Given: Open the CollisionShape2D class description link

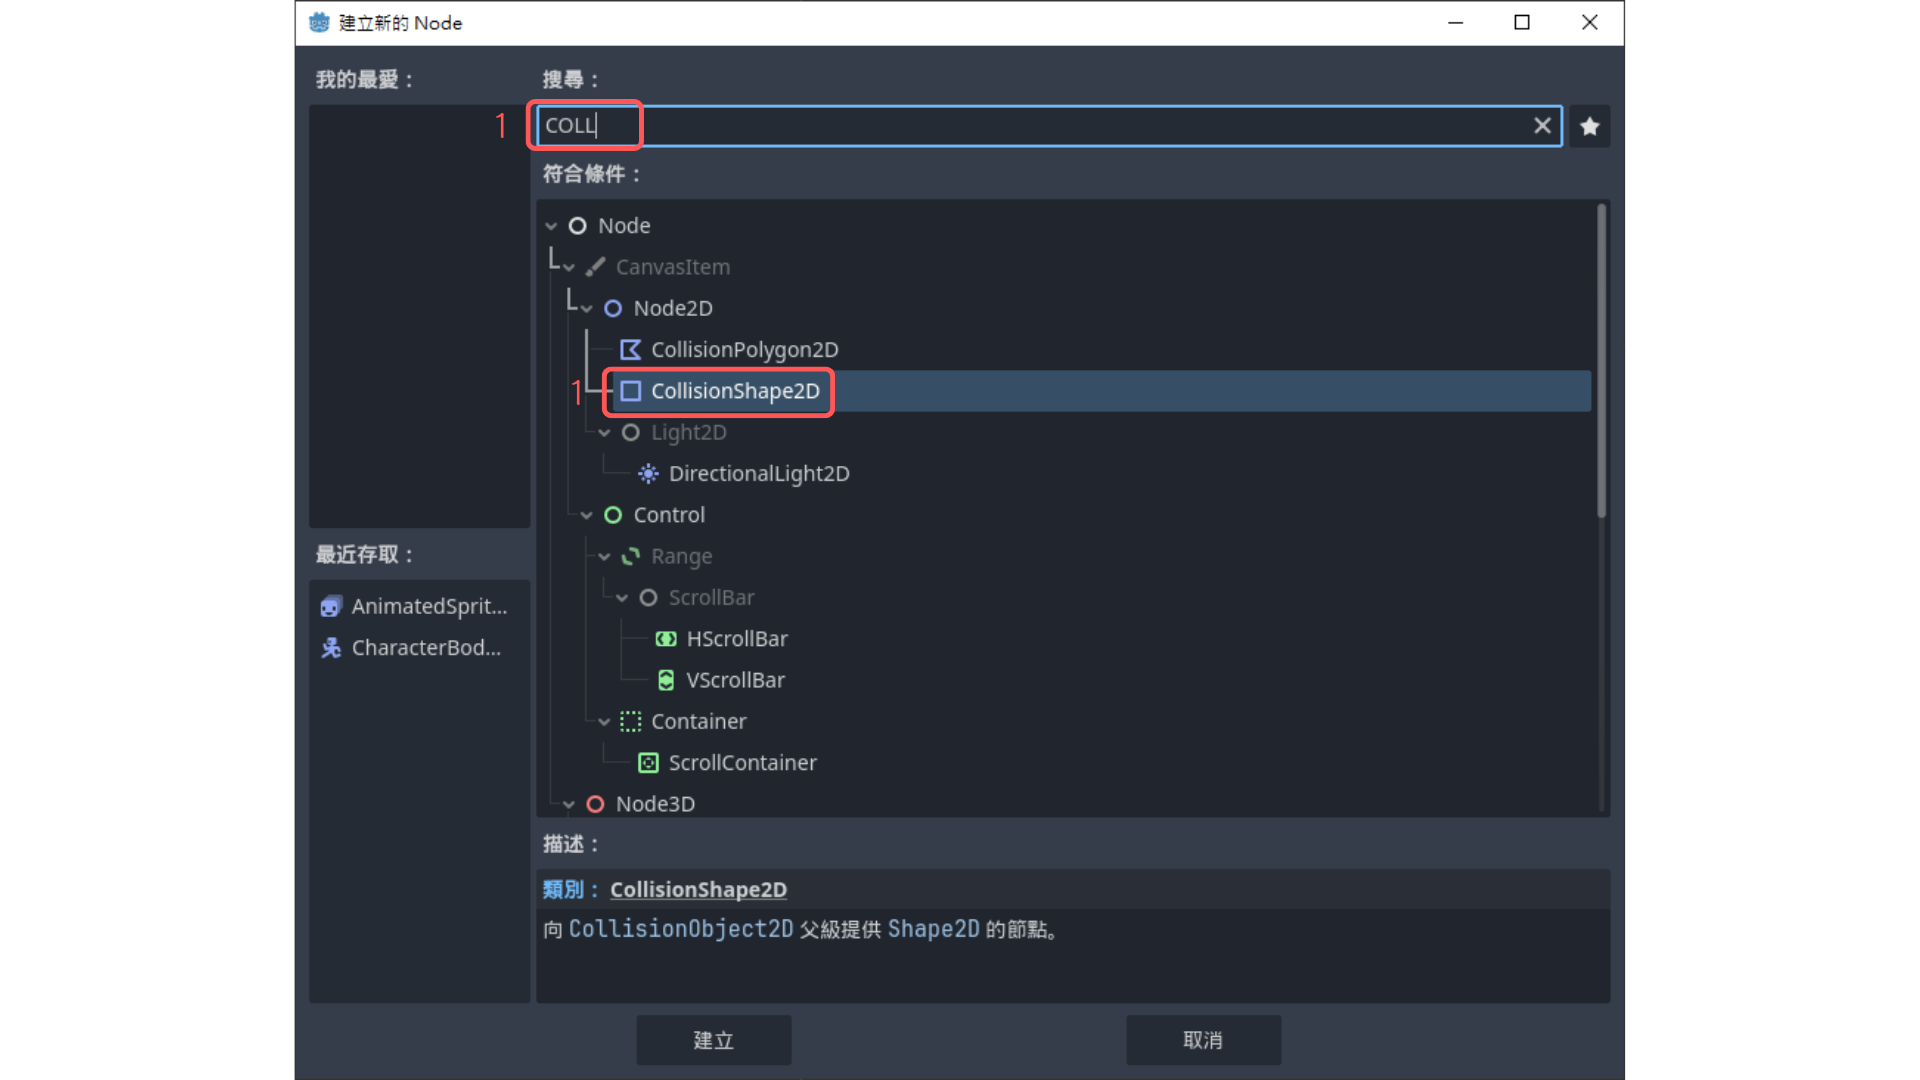Looking at the screenshot, I should 698,889.
